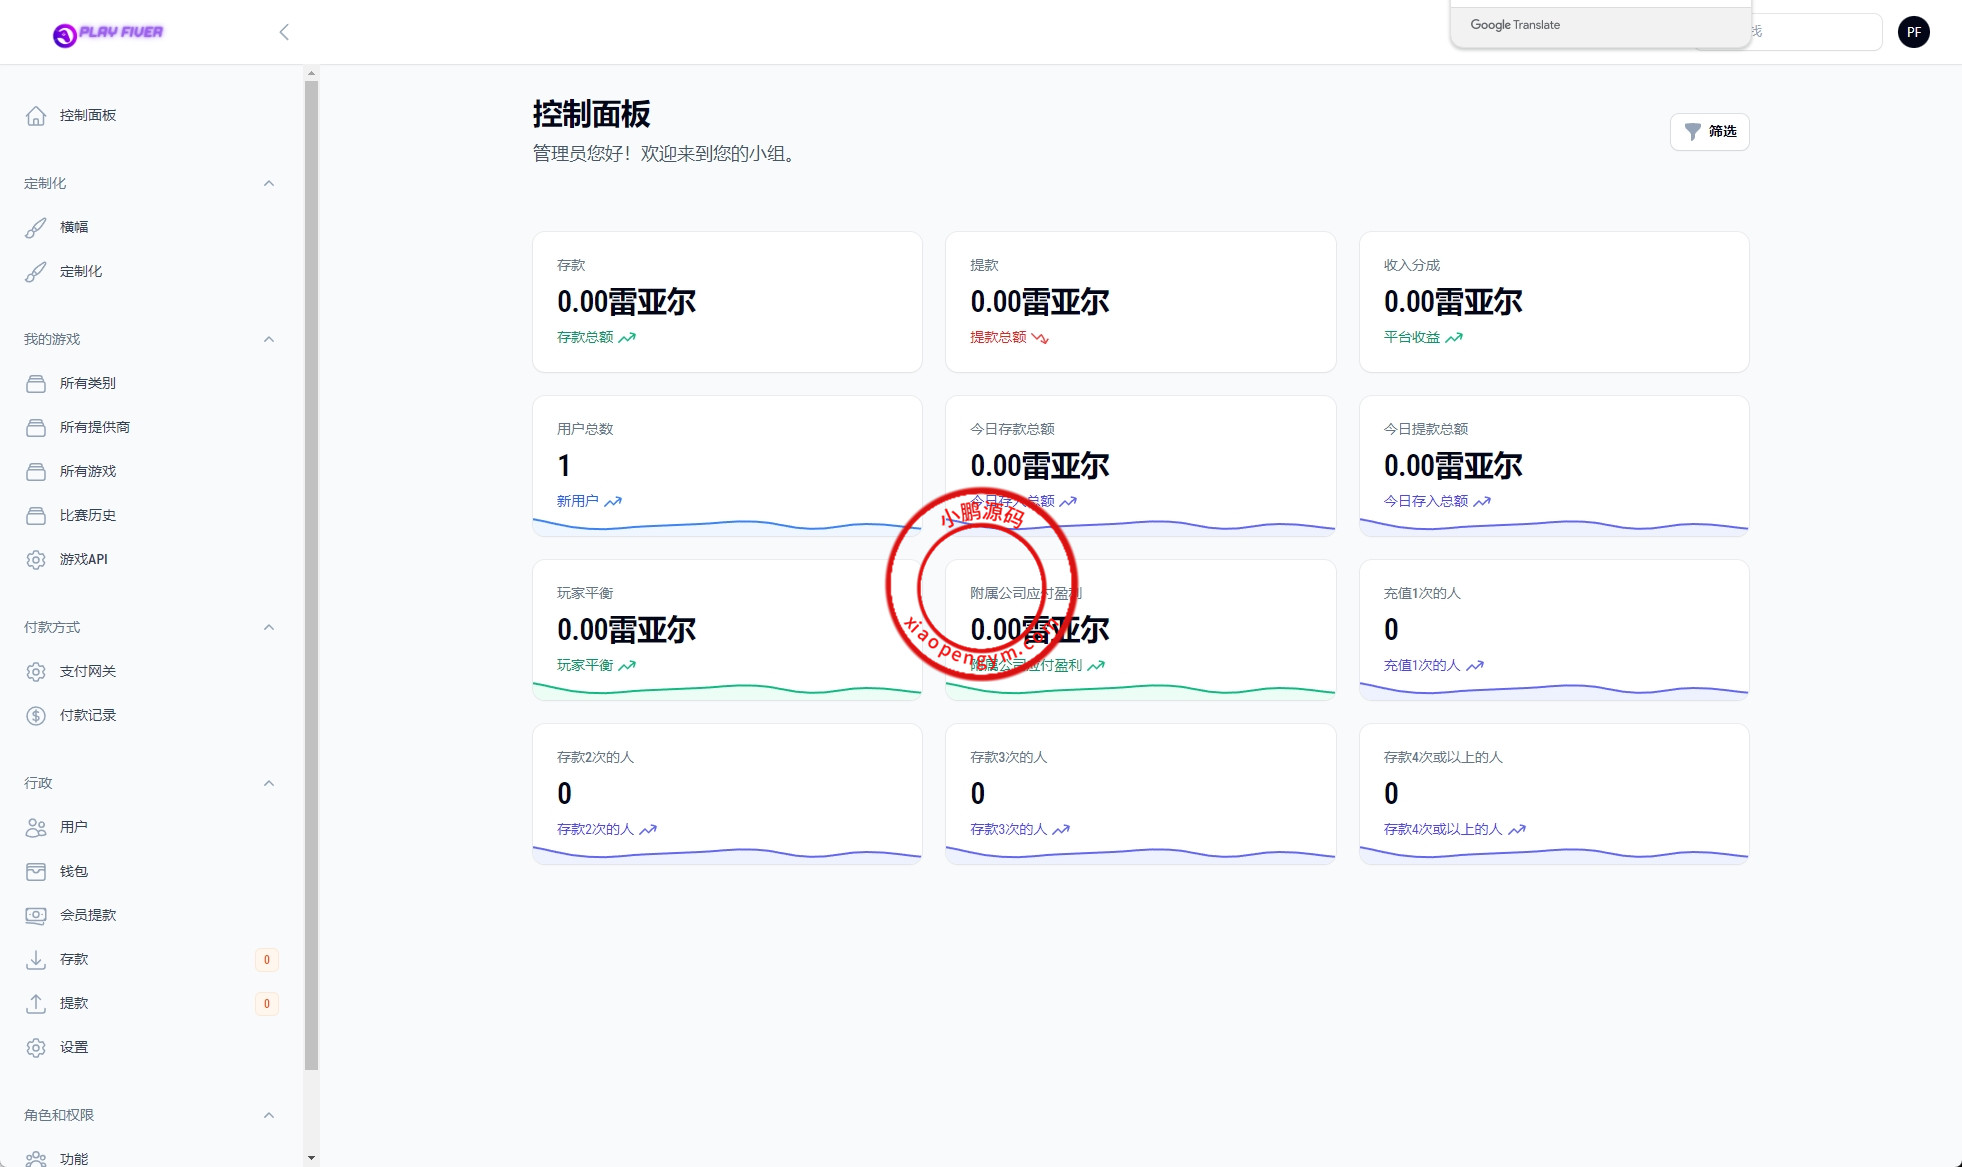Click the gear icon beside 支付网关
The width and height of the screenshot is (1962, 1167).
[36, 672]
